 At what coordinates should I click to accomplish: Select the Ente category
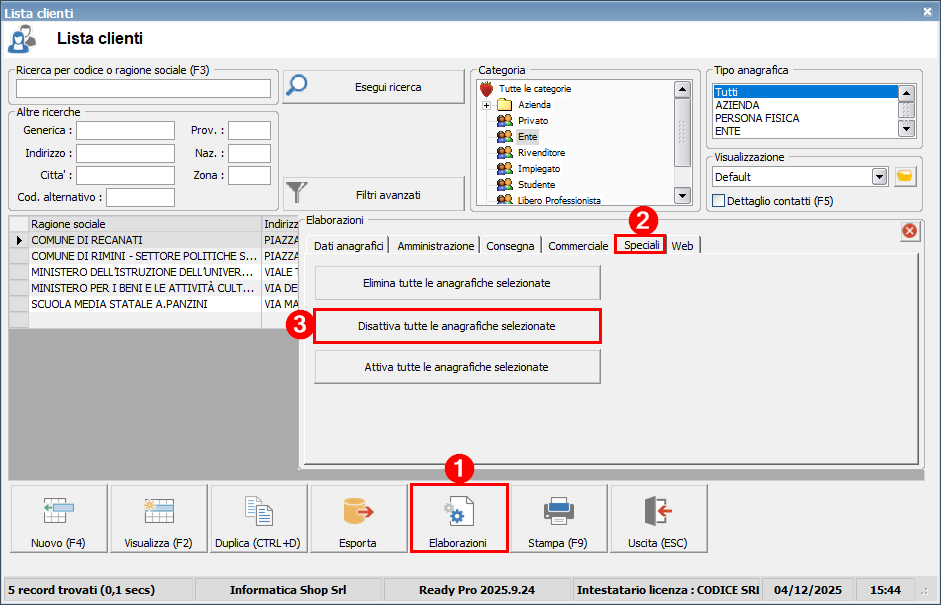point(528,137)
